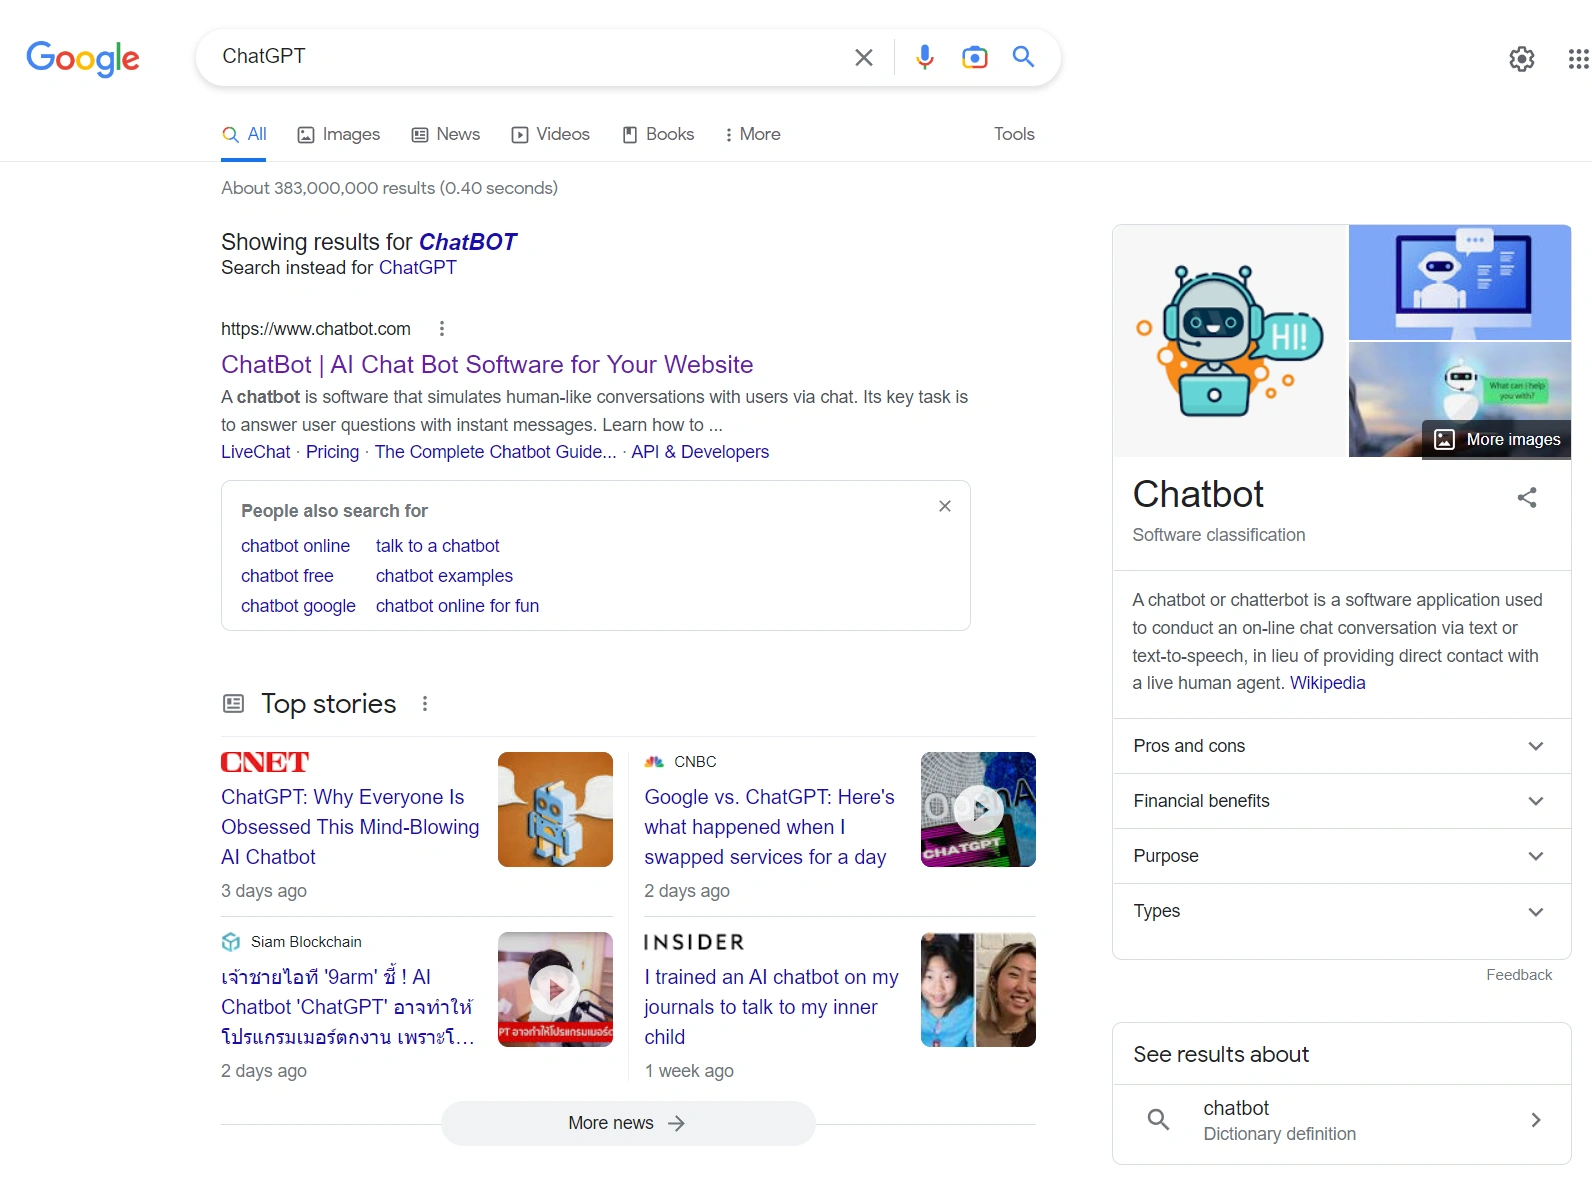The image size is (1592, 1190).
Task: Click the Feedback link below the panel
Action: click(1519, 975)
